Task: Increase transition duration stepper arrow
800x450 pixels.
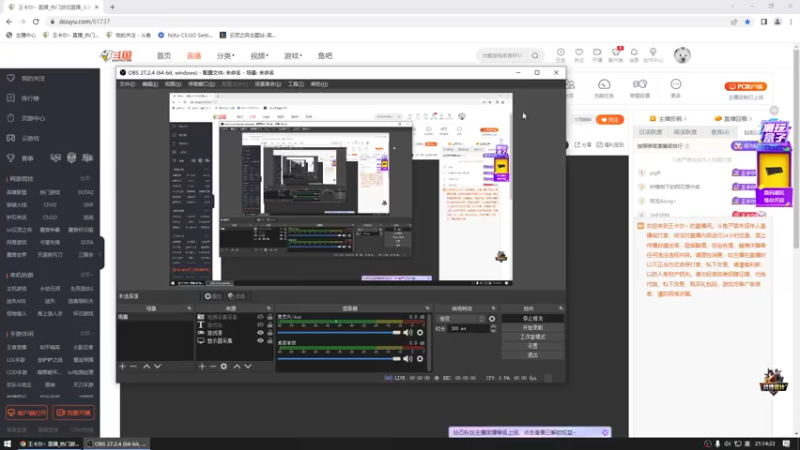Action: pos(493,327)
